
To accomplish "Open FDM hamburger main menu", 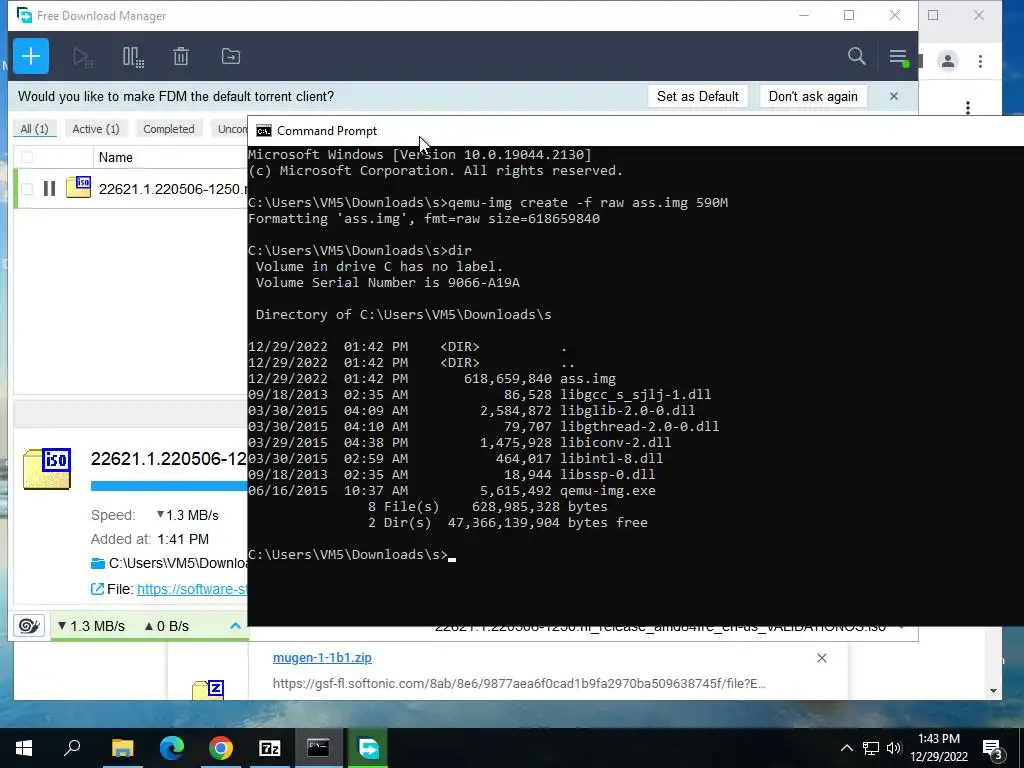I will tap(899, 57).
